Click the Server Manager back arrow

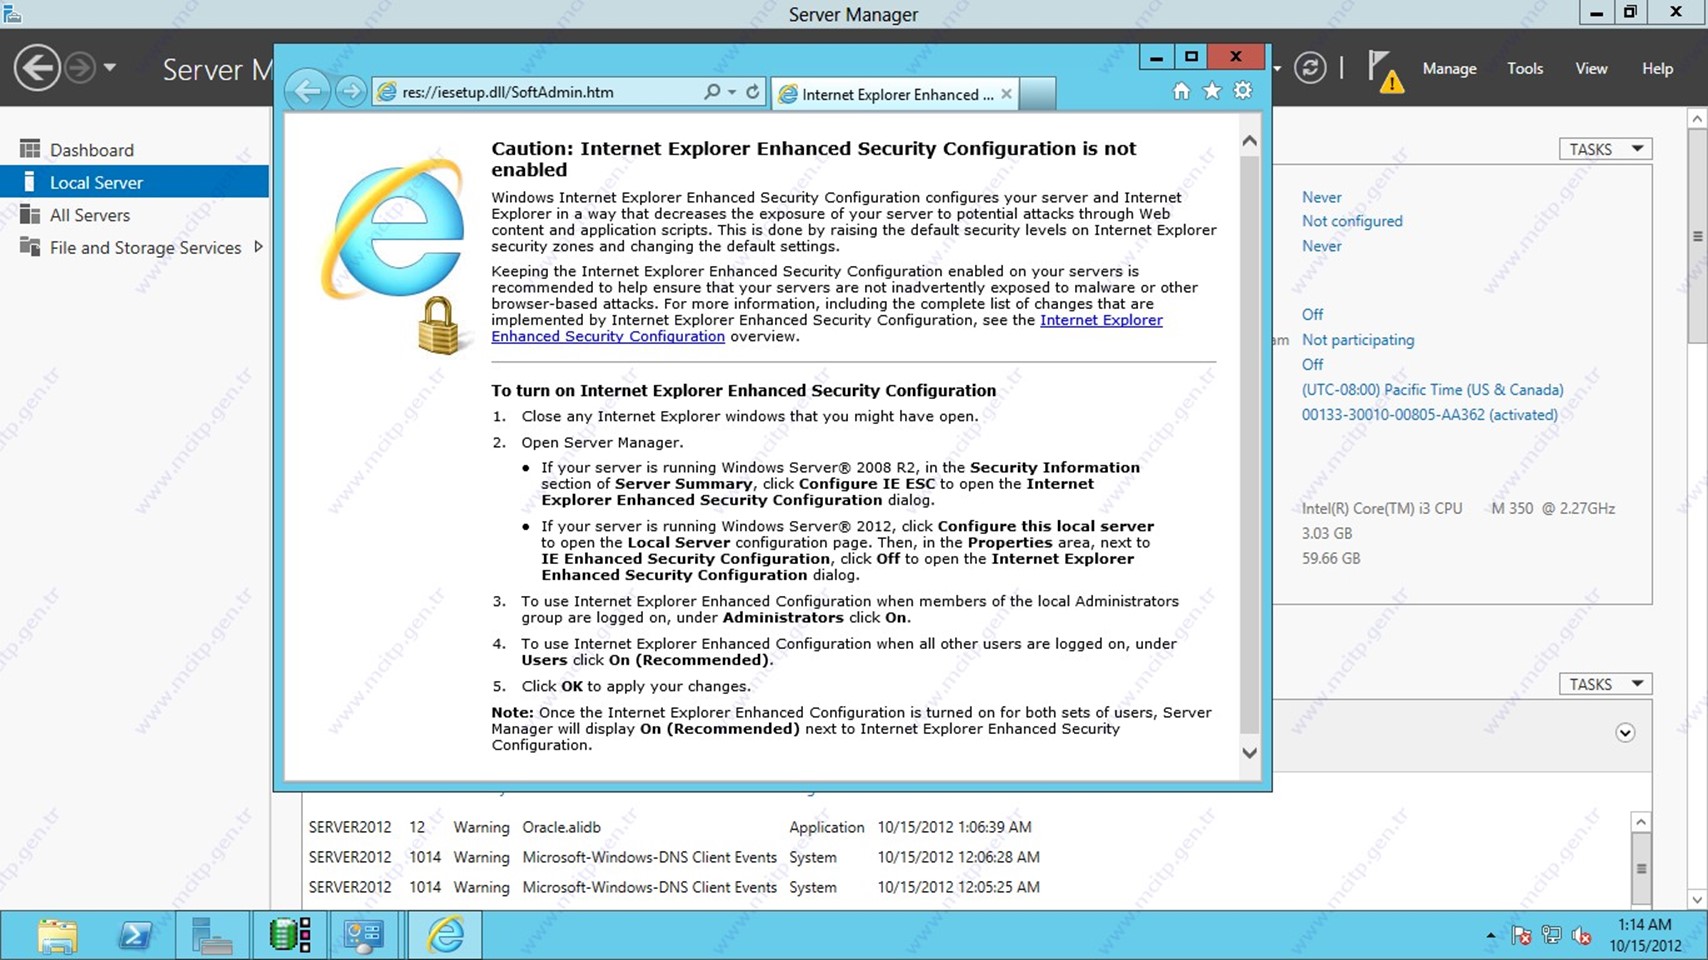coord(37,69)
